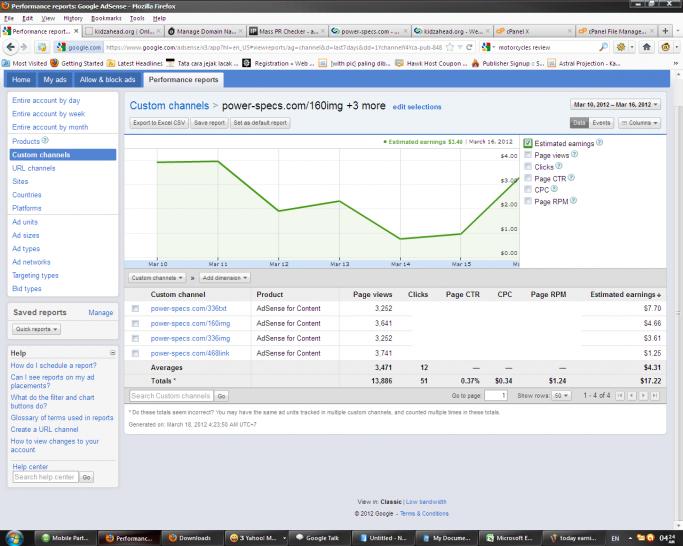Click the help icon beside CPC metric
This screenshot has height=546, width=683.
point(554,189)
